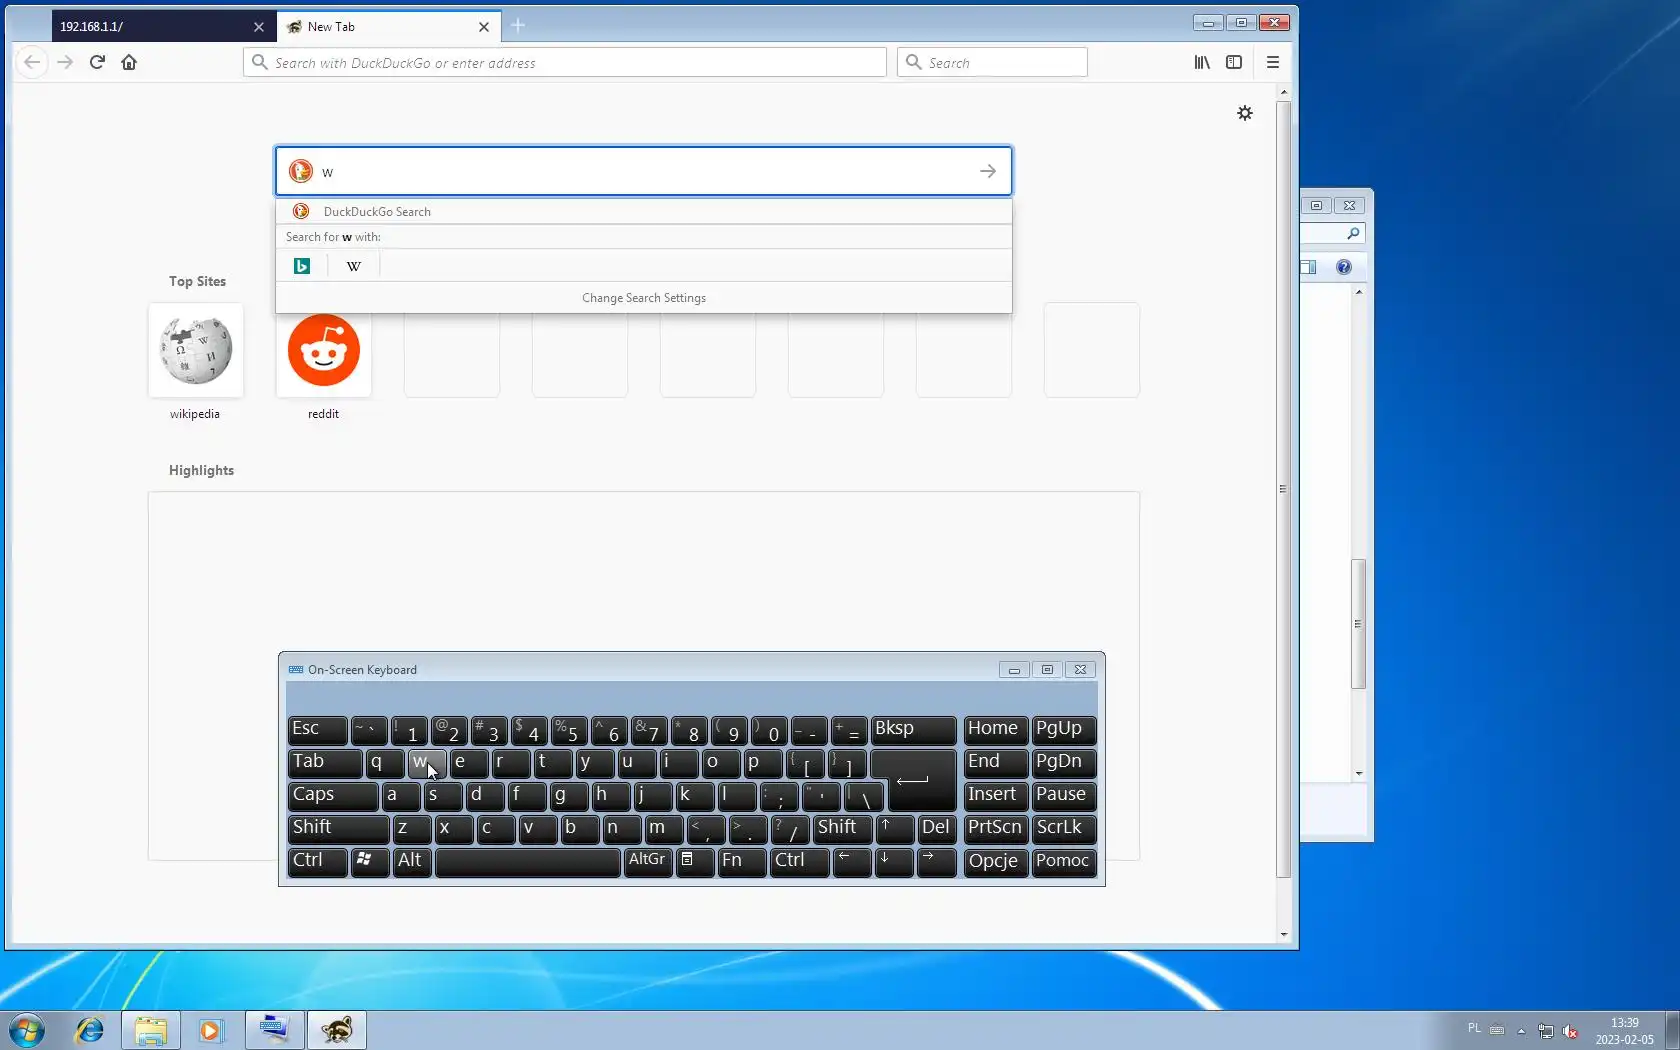
Task: Open the Library toolbar icon
Action: click(1202, 62)
